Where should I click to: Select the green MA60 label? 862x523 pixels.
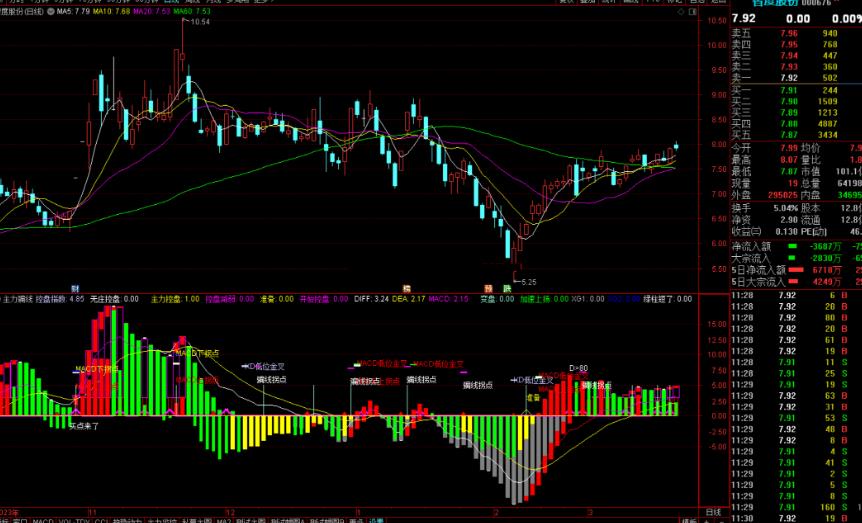click(x=192, y=11)
